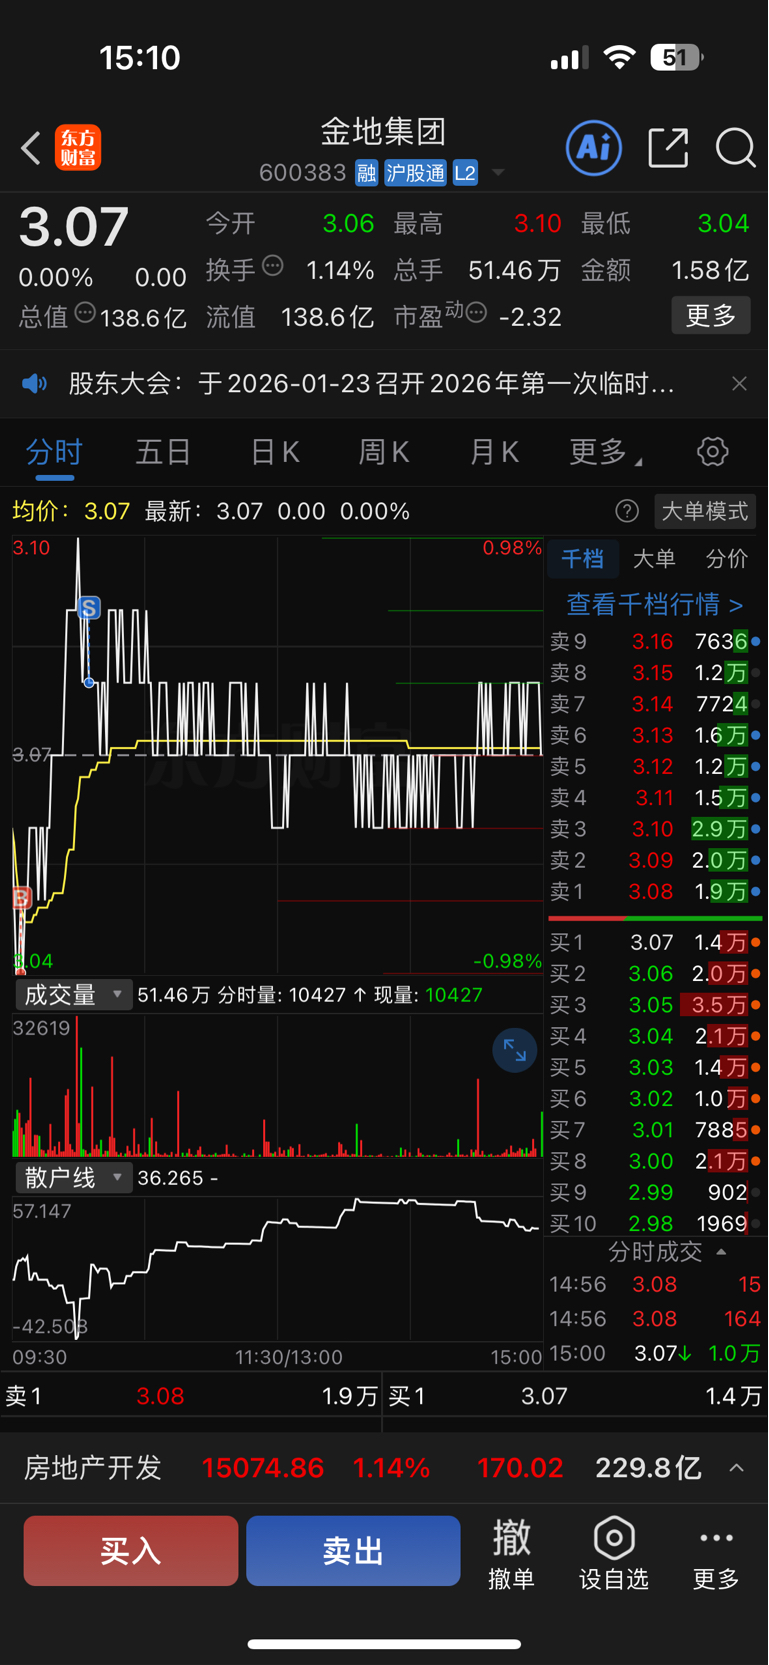This screenshot has height=1665, width=769.
Task: Open the 股东大会 announcement notice
Action: [371, 384]
